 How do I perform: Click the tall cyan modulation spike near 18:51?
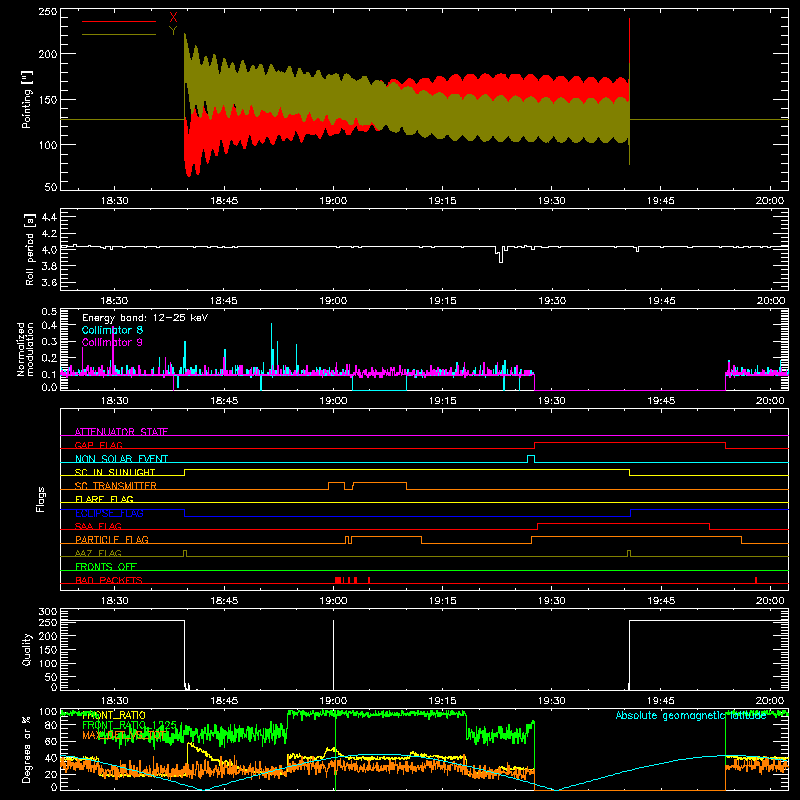pyautogui.click(x=271, y=349)
